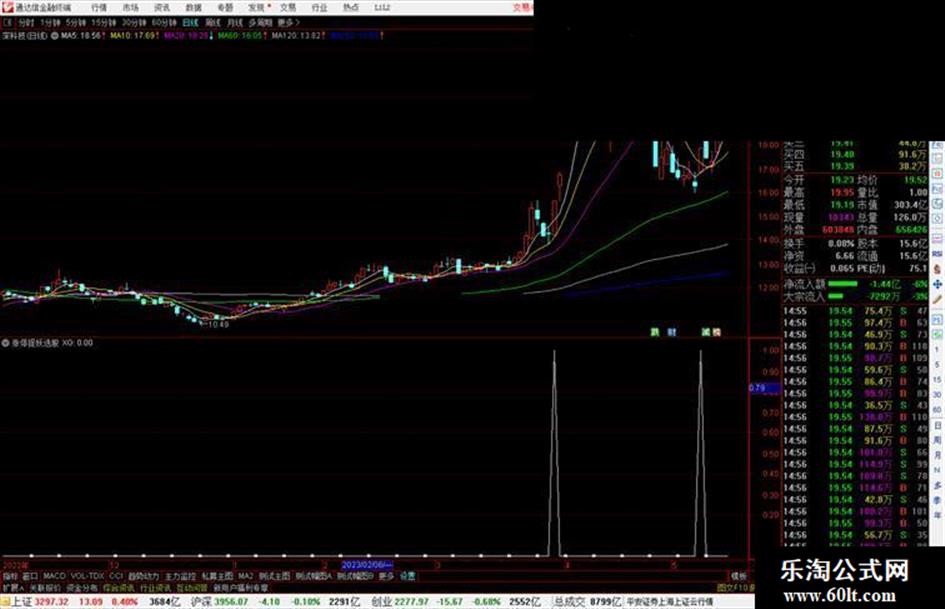Image resolution: width=945 pixels, height=609 pixels.
Task: Click the 最高 19.95 value
Action: coord(842,192)
